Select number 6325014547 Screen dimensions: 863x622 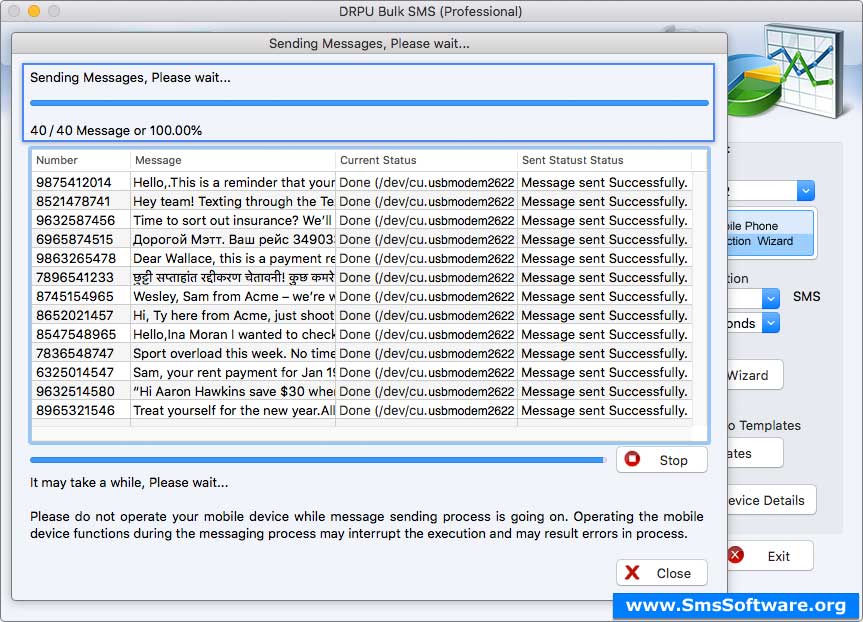(x=75, y=372)
